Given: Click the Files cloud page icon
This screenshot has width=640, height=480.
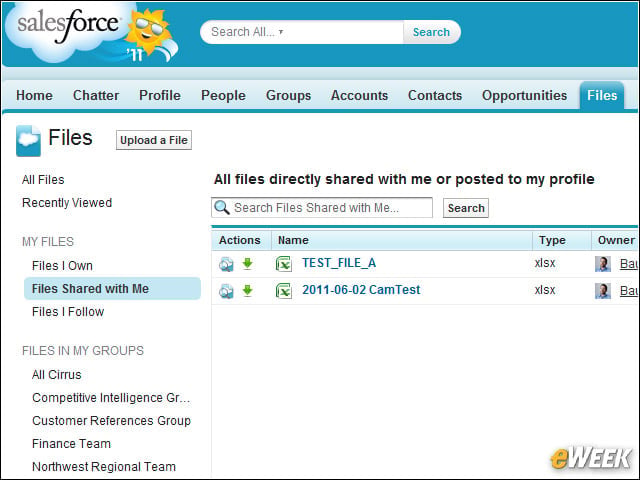Looking at the screenshot, I should click(29, 141).
